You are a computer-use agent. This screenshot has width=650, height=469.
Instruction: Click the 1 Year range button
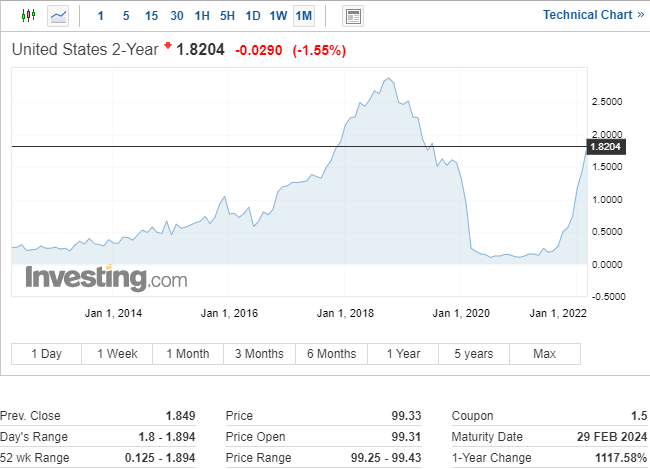pos(402,354)
